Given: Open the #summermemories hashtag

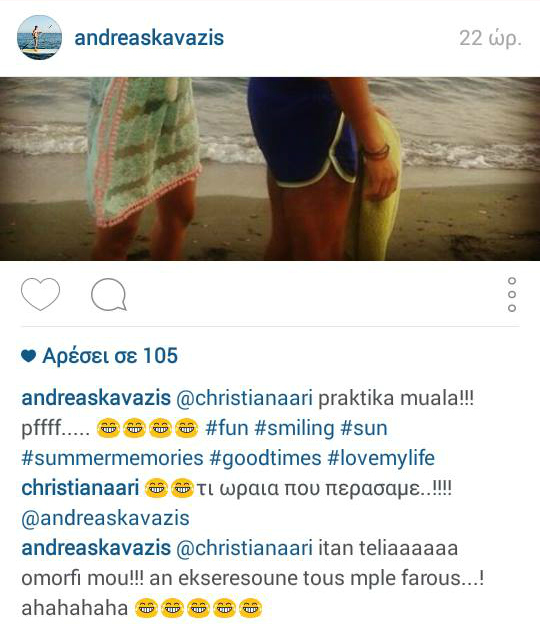Looking at the screenshot, I should pos(112,458).
